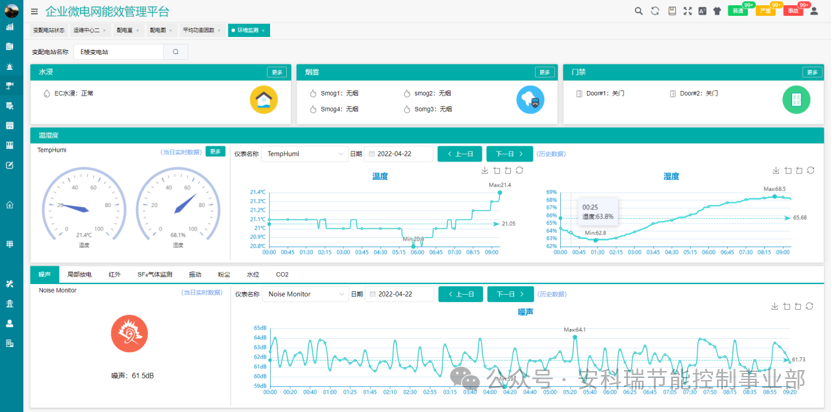Refresh the 湿度 chart
Screen dimensions: 832x412
810,170
